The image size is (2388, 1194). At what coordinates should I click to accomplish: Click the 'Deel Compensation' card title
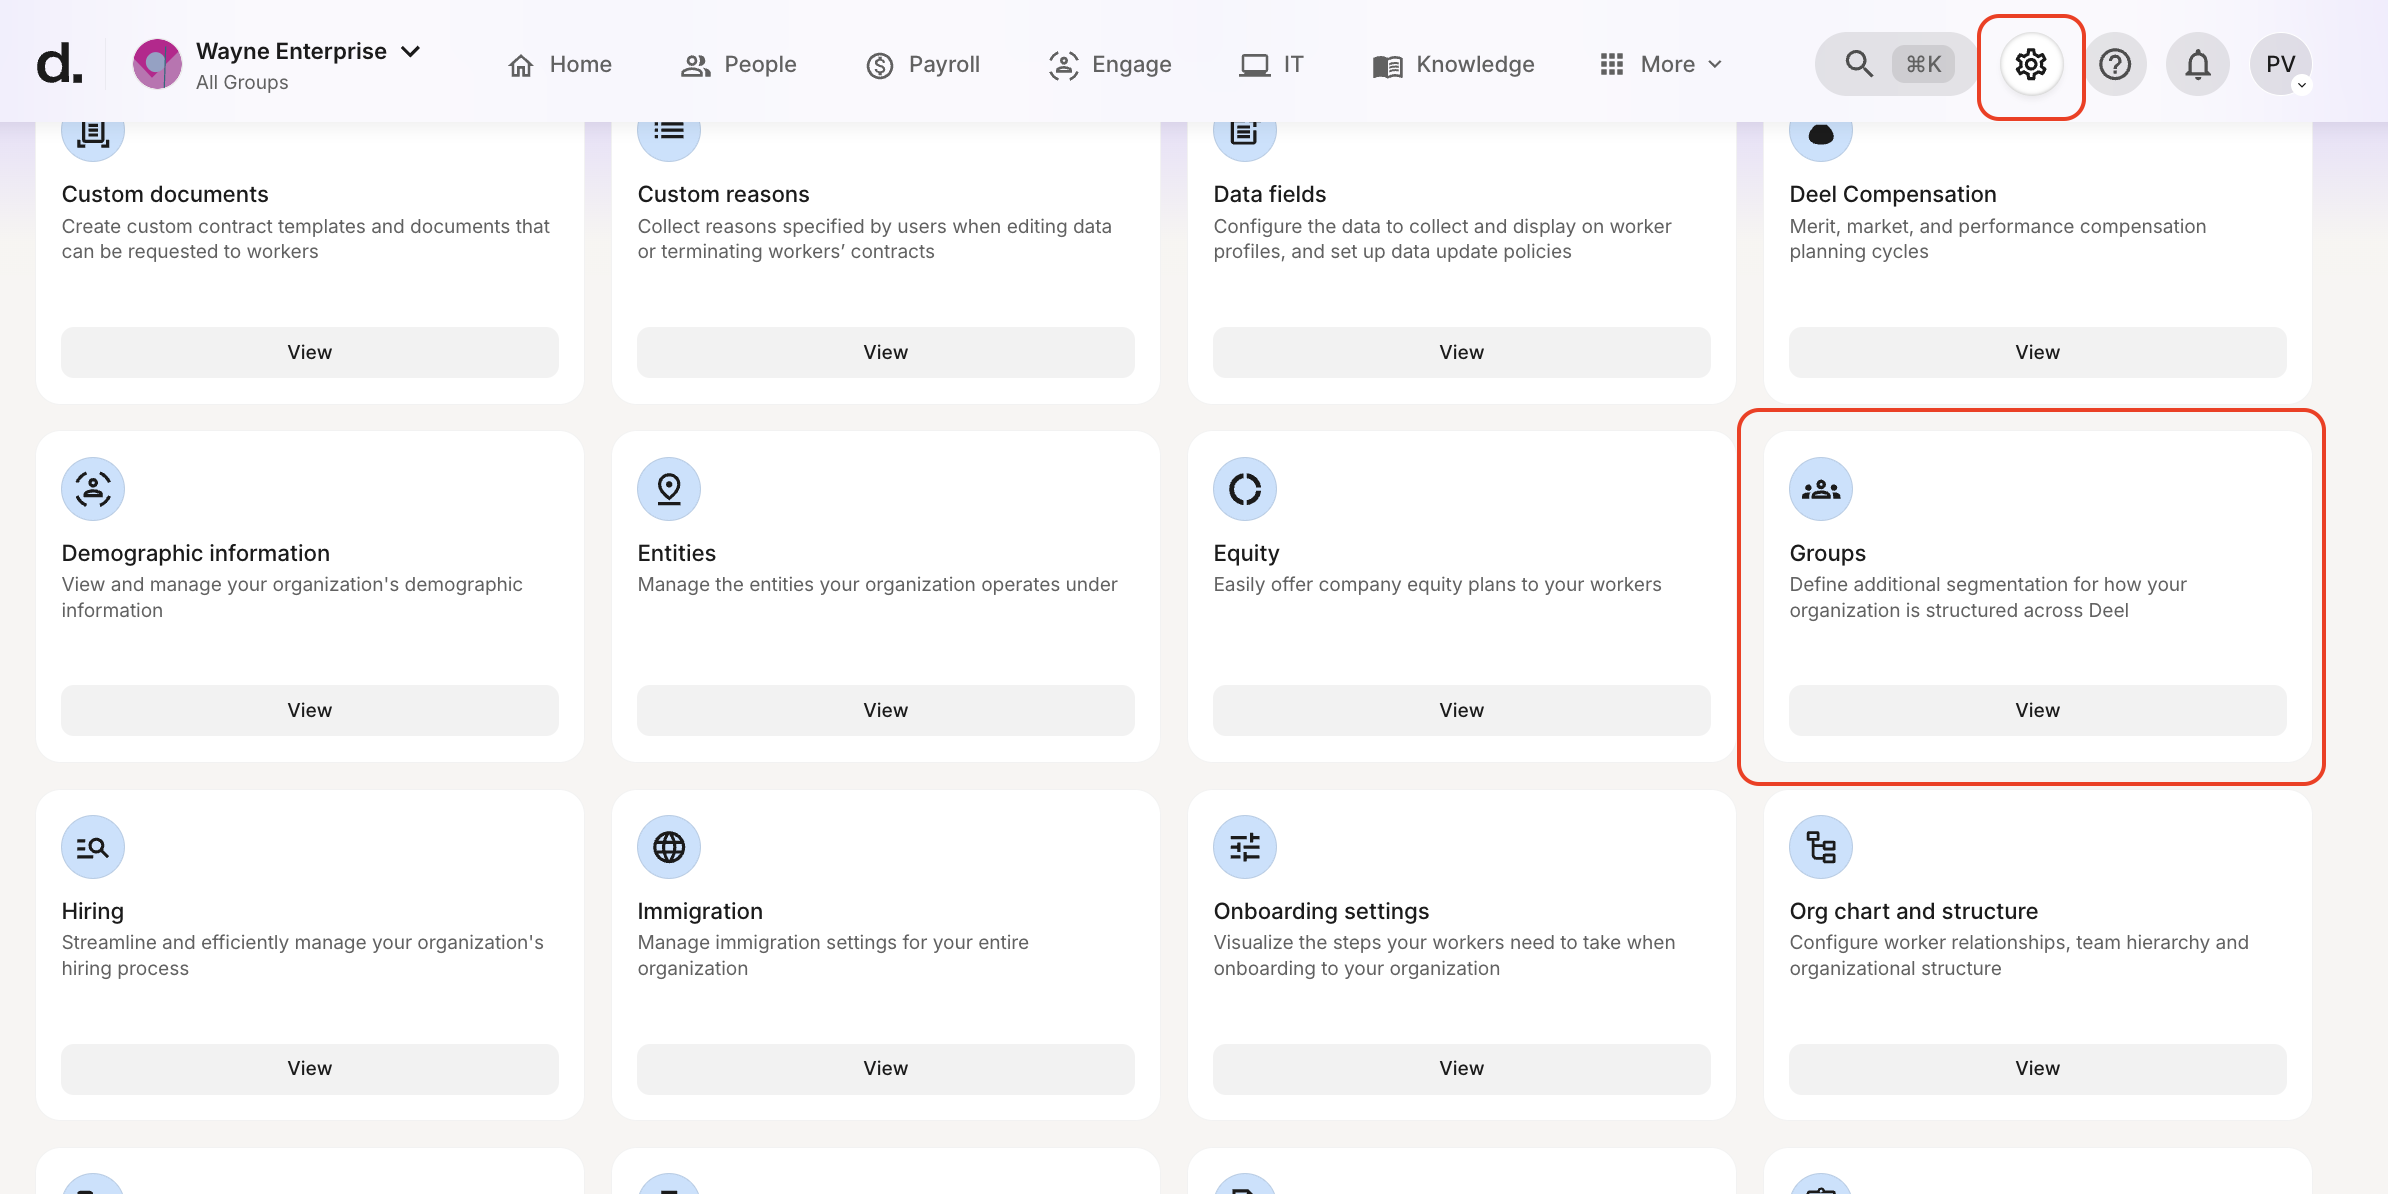pyautogui.click(x=1892, y=194)
